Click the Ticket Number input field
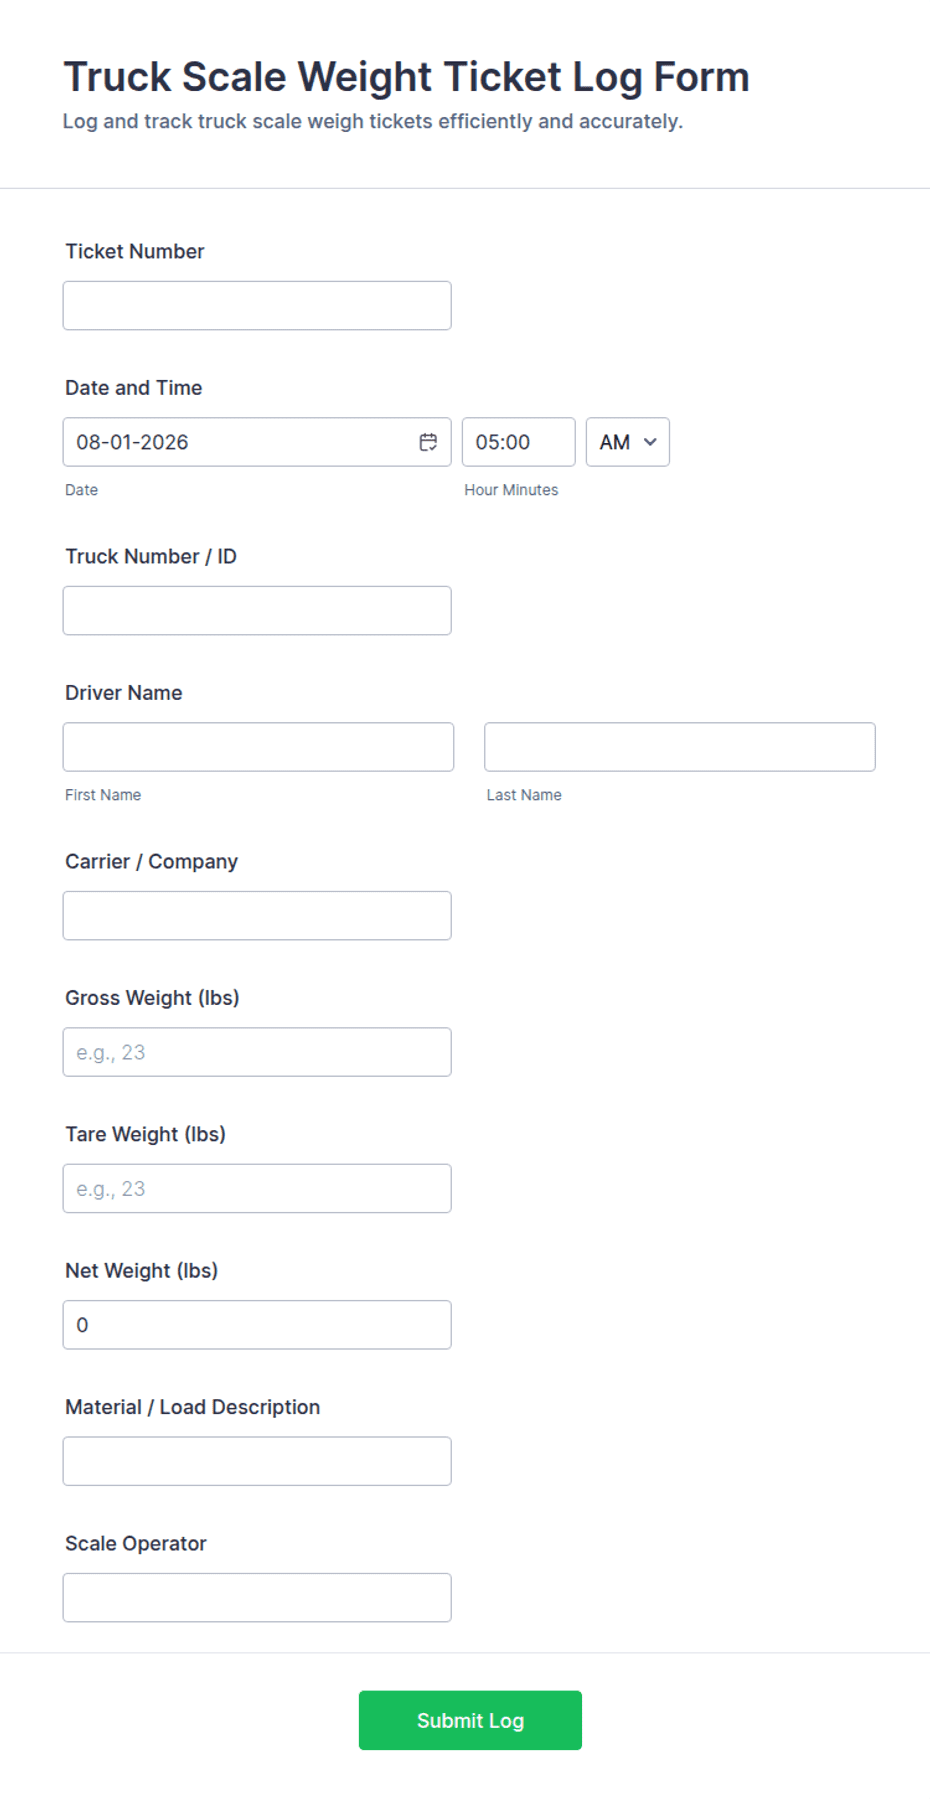Image resolution: width=930 pixels, height=1799 pixels. [257, 305]
